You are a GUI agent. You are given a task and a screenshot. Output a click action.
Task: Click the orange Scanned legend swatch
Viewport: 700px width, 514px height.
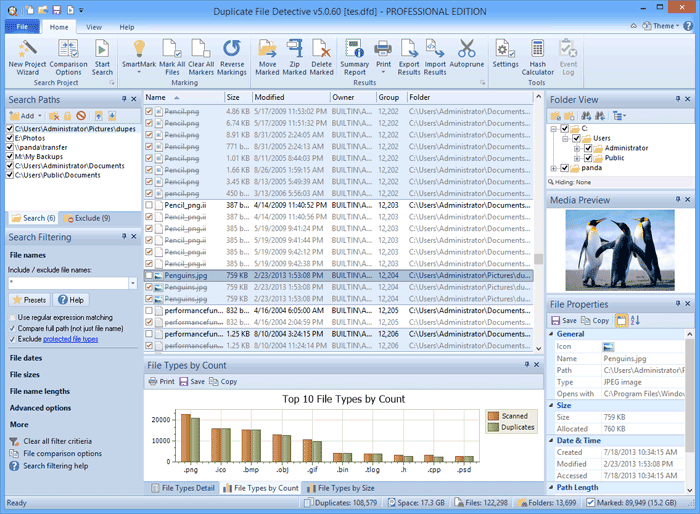click(493, 415)
